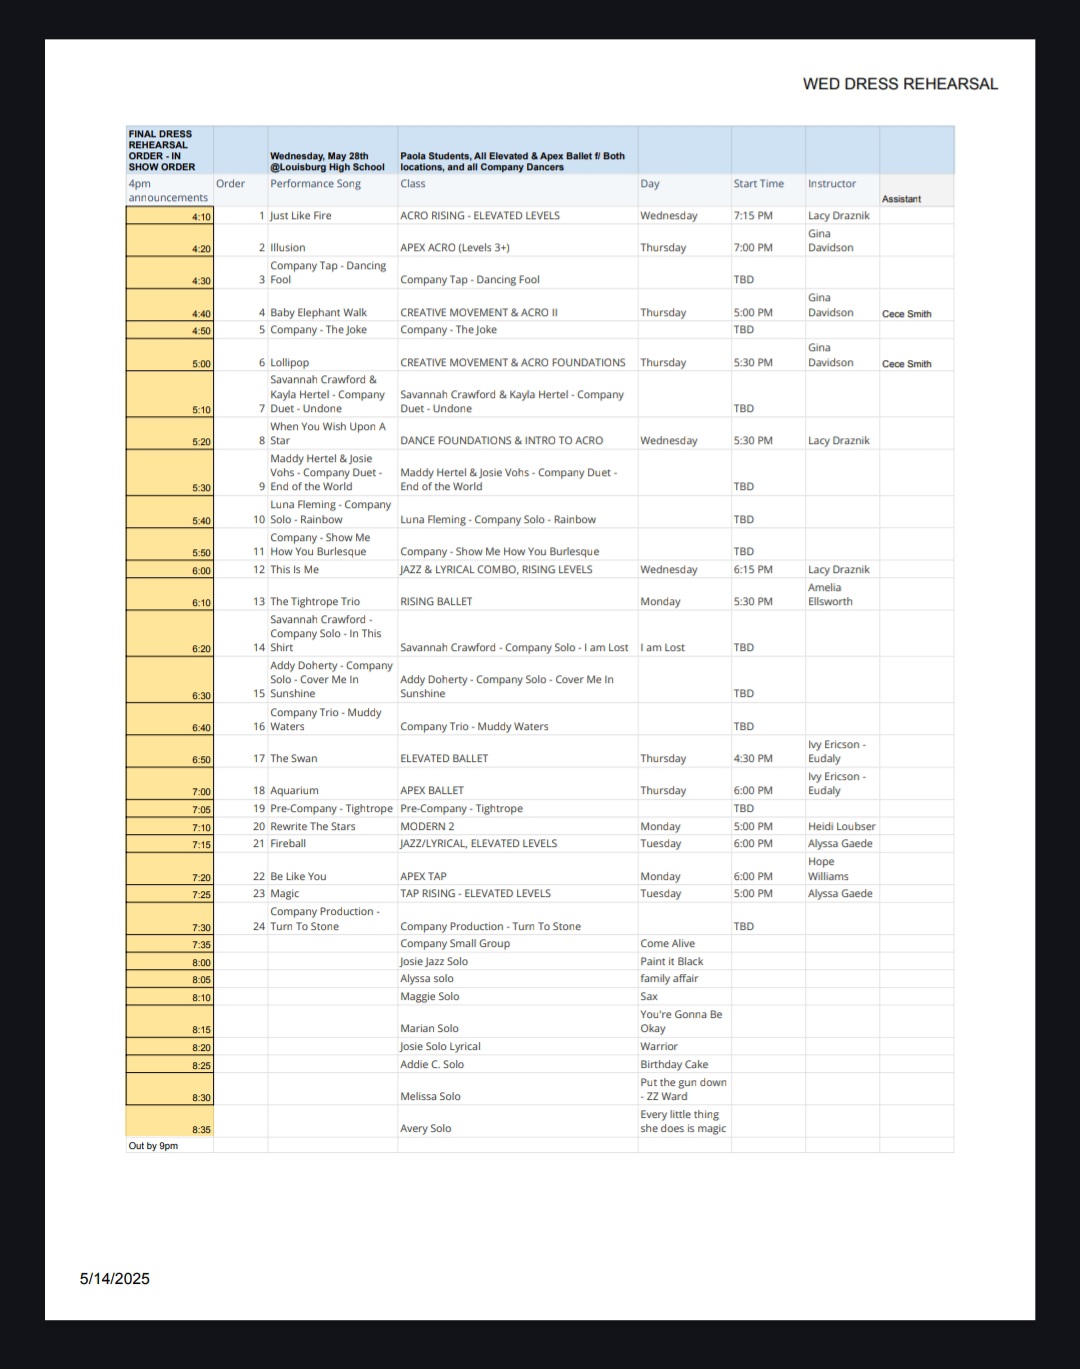The image size is (1080, 1369).
Task: Click the 'This Is Me' song cell
Action: (332, 570)
